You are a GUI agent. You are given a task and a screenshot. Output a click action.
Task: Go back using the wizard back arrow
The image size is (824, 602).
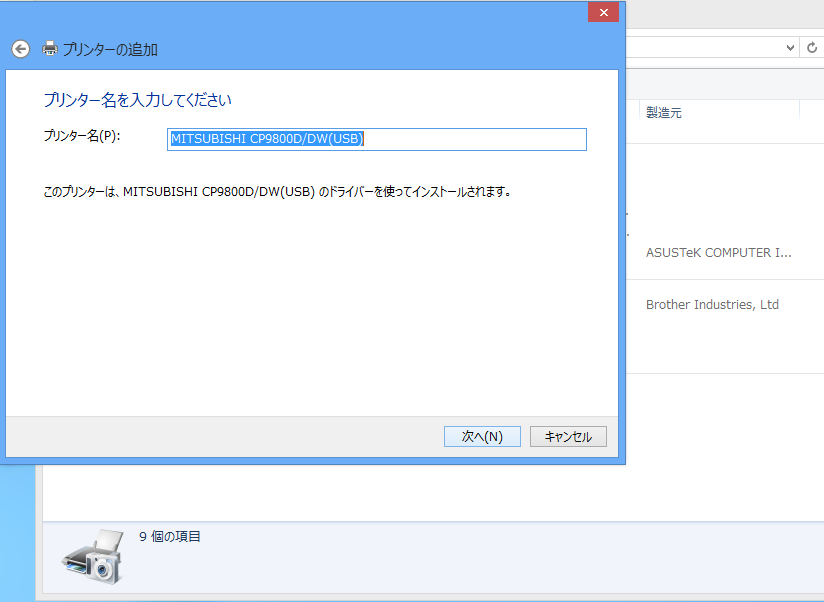coord(20,49)
